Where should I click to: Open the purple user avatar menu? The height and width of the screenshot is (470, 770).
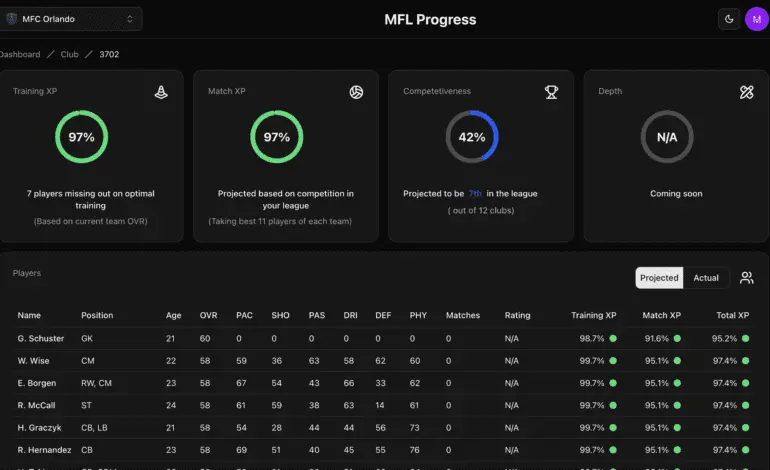coord(757,19)
